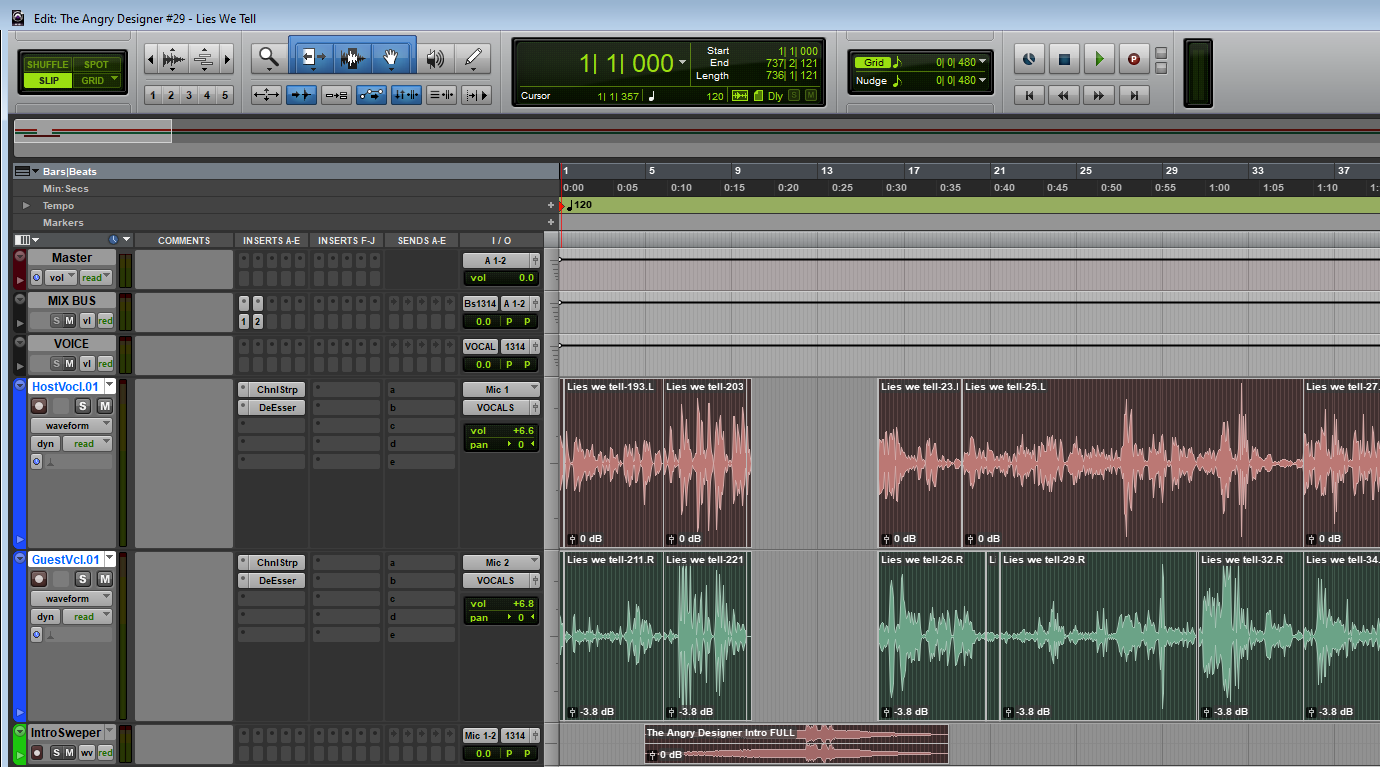
Task: Open HostVocl.01 track view selector waveform
Action: [x=72, y=426]
